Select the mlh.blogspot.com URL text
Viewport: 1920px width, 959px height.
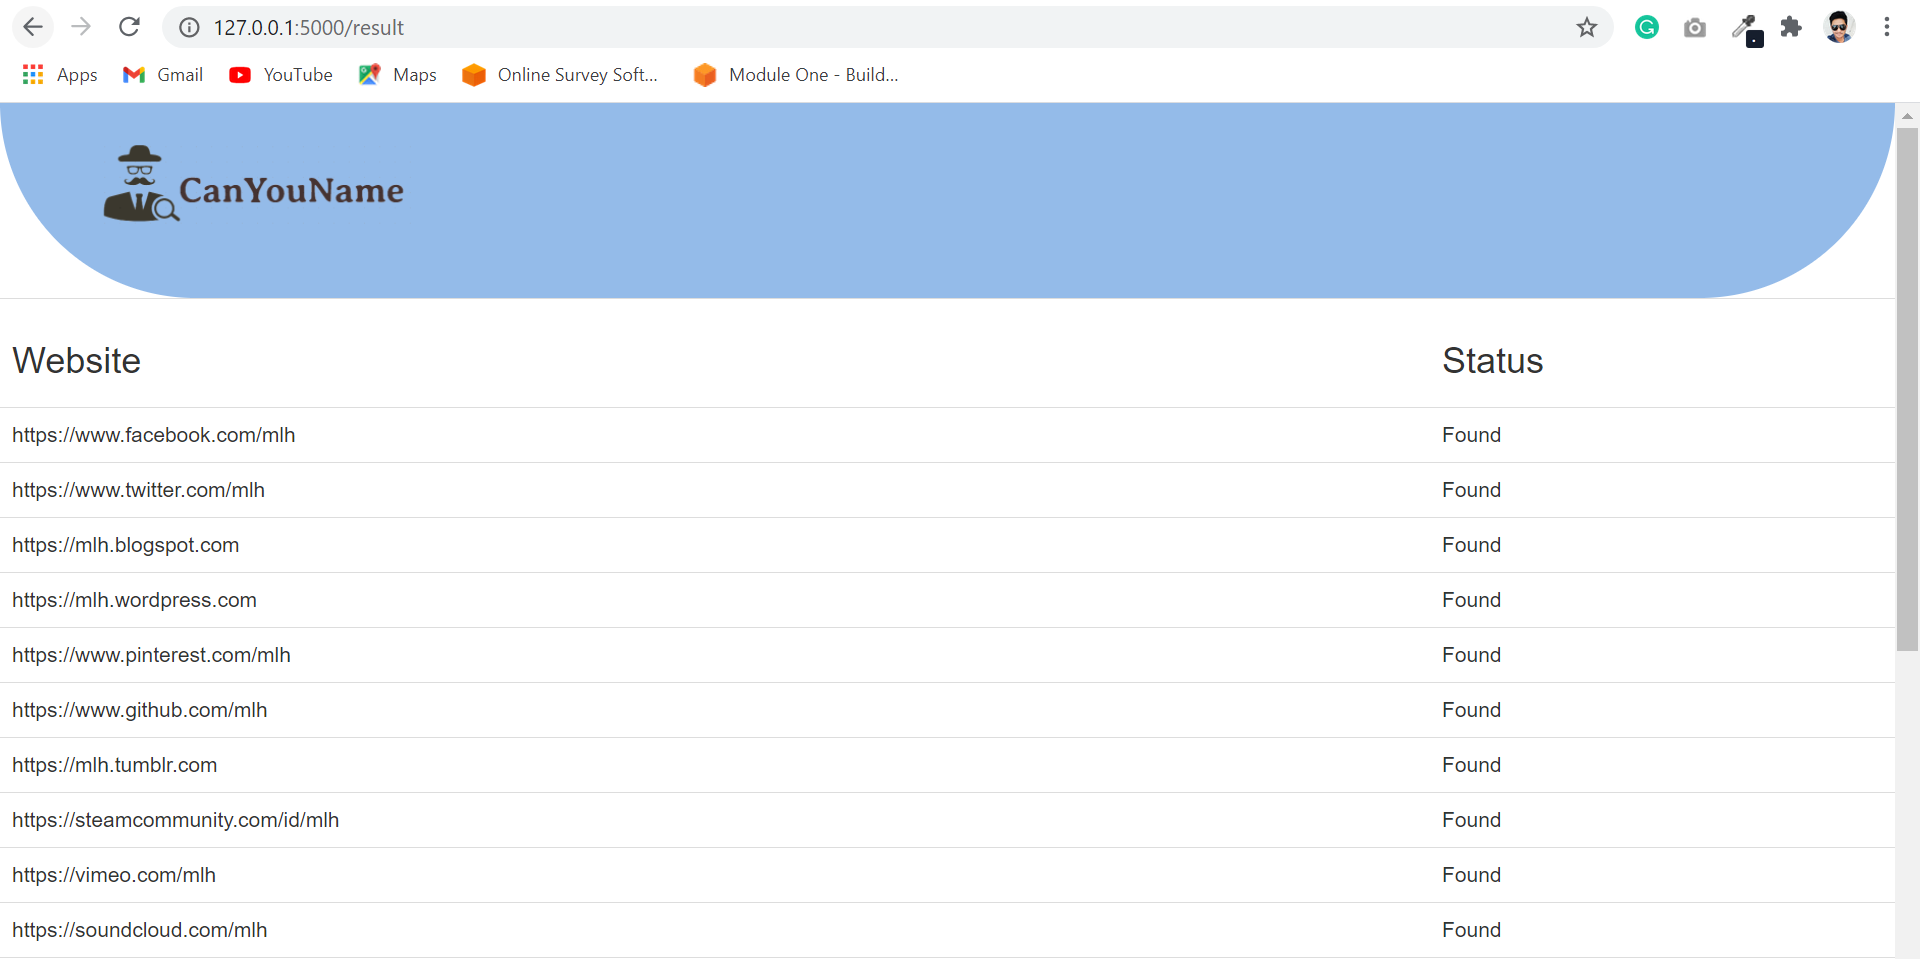(x=126, y=545)
